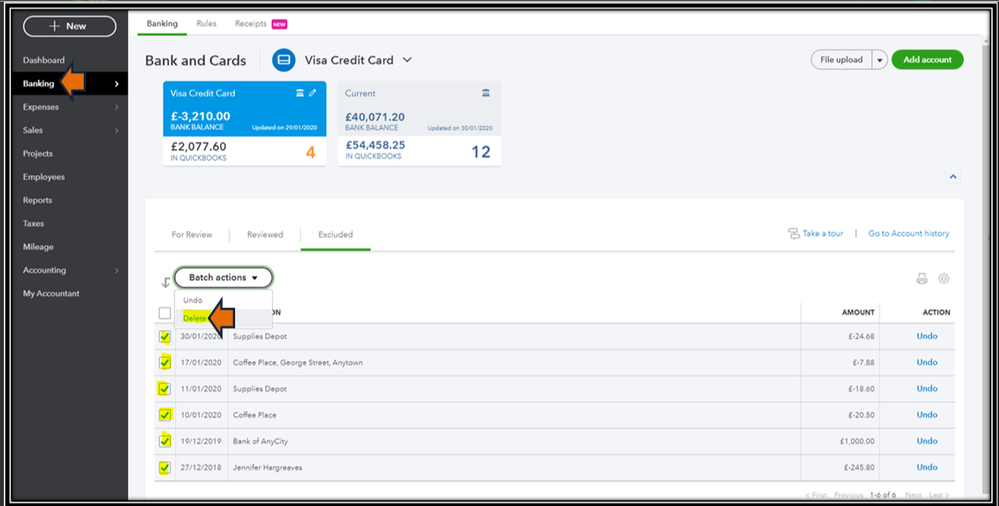Click the Add account button
This screenshot has width=999, height=506.
[x=928, y=60]
